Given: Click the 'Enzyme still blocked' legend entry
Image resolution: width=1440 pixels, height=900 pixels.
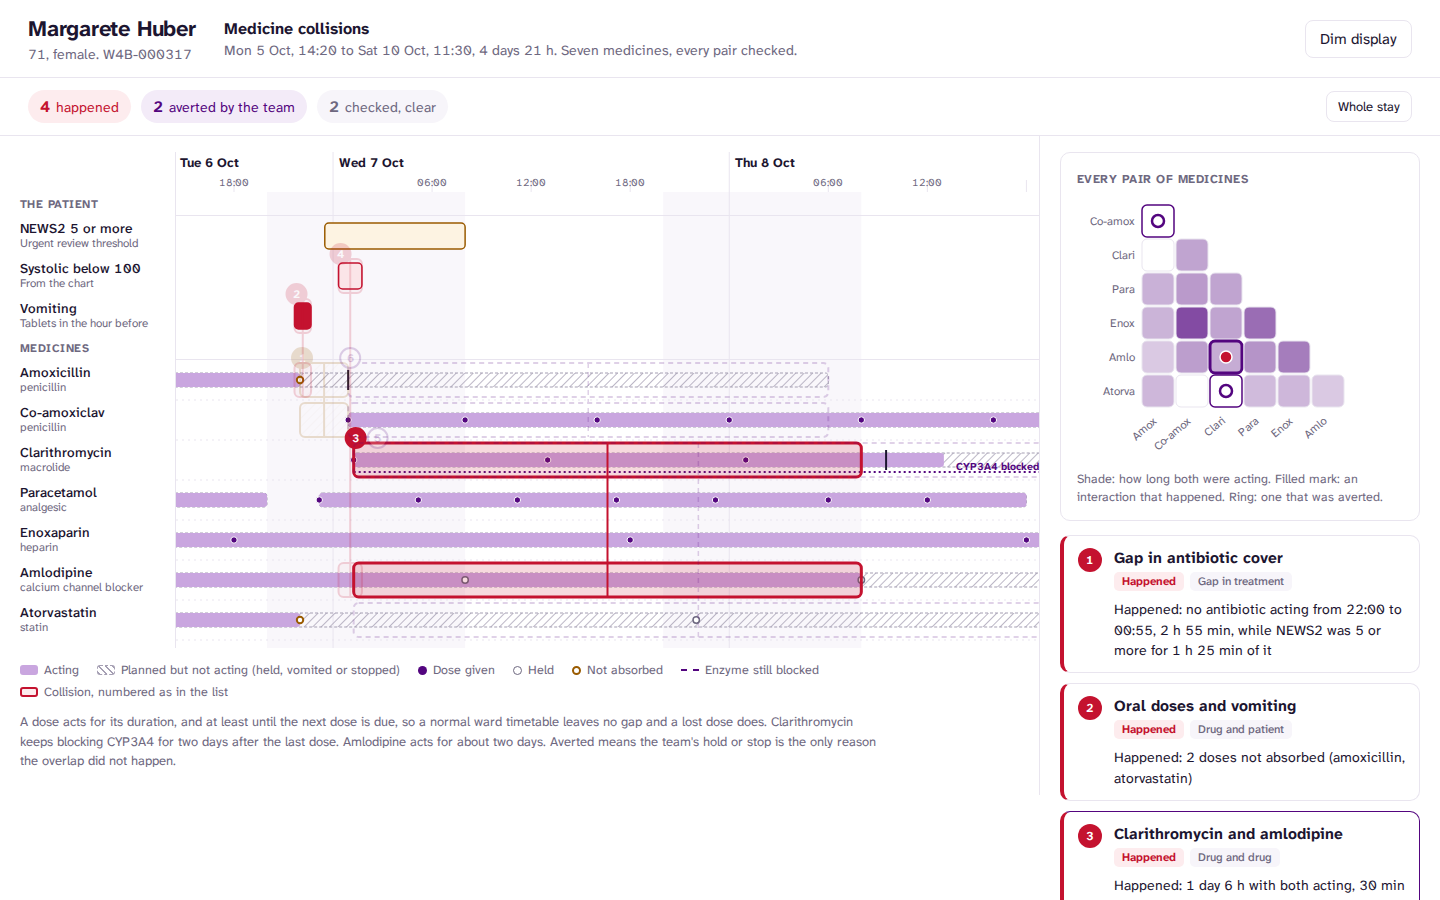Looking at the screenshot, I should [x=750, y=670].
